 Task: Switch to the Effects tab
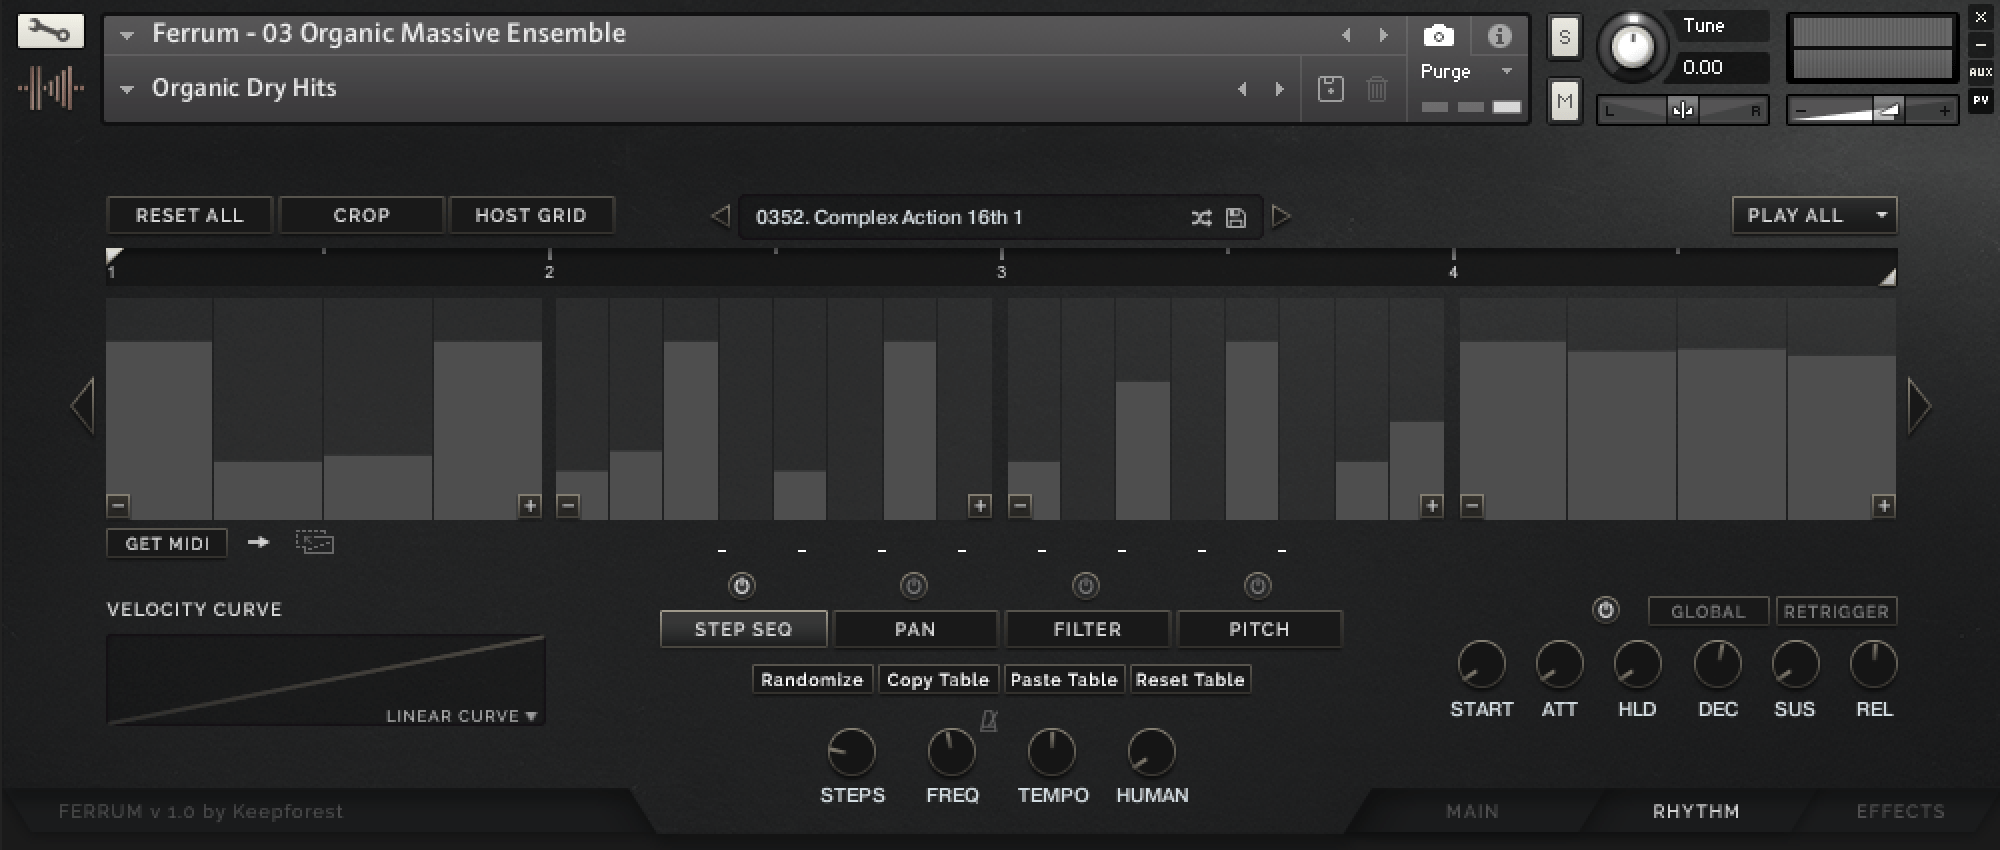coord(1900,811)
